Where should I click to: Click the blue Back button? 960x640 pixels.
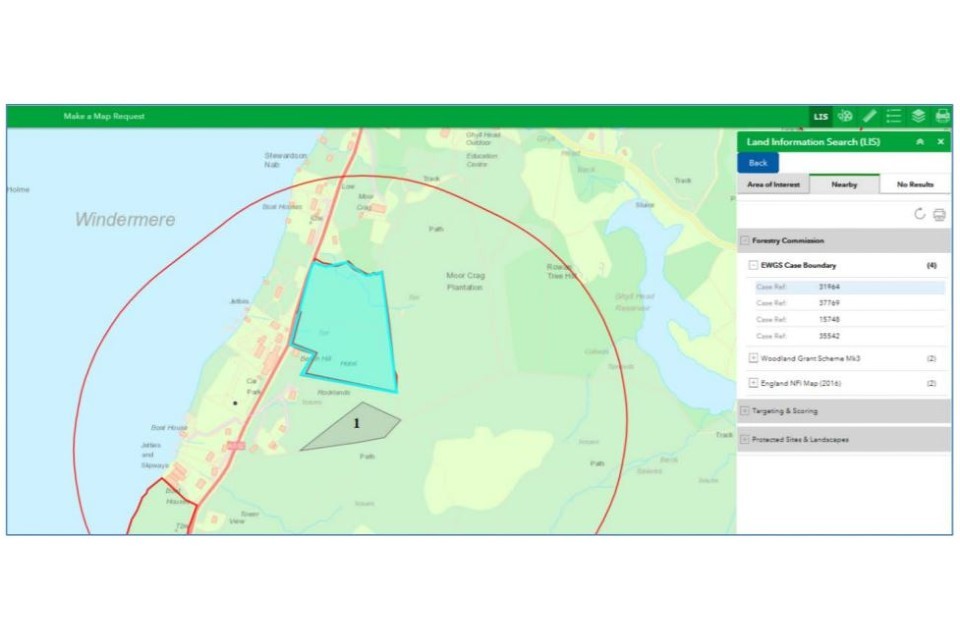coord(758,163)
